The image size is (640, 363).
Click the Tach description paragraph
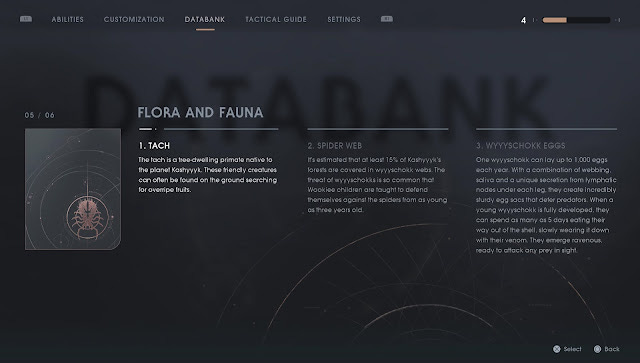tap(207, 175)
